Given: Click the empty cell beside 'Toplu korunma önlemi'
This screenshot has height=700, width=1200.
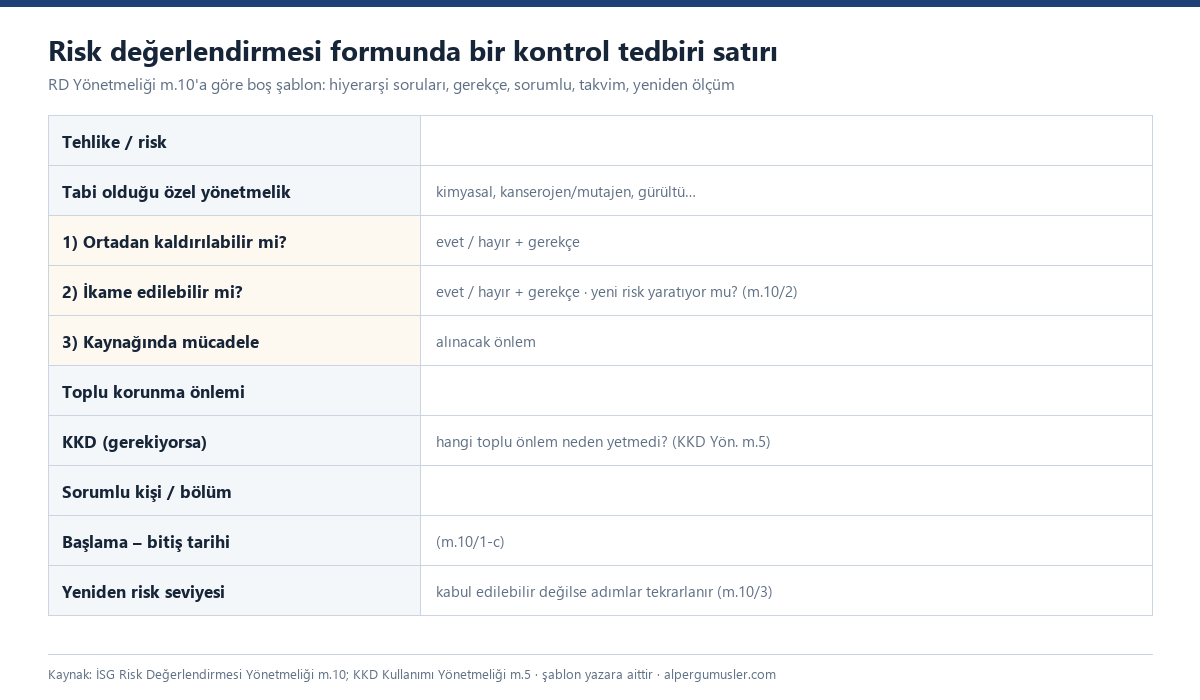Looking at the screenshot, I should tap(786, 391).
